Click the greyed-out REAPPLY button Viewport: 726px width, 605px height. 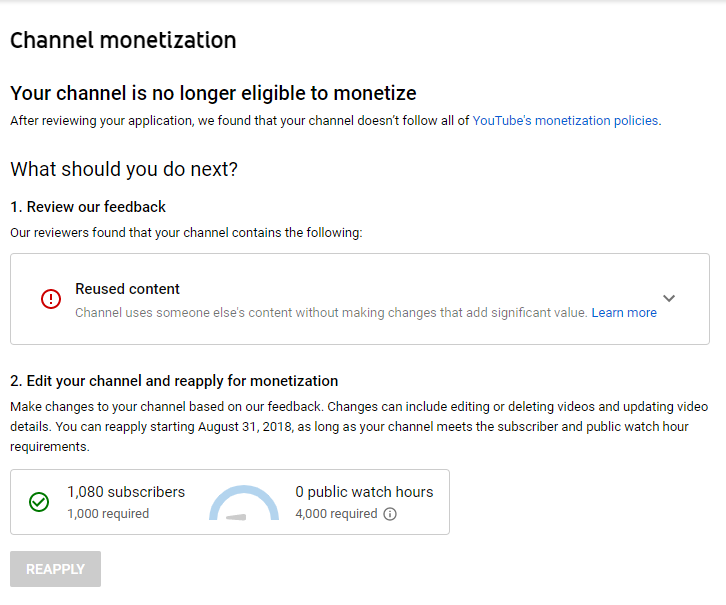pyautogui.click(x=56, y=569)
